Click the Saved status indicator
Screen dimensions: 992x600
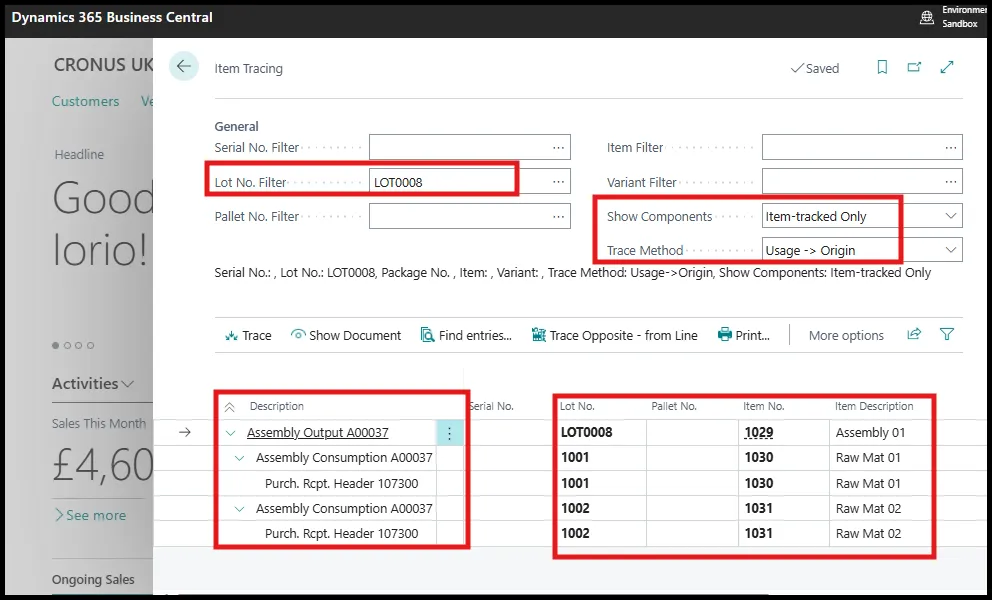coord(815,68)
